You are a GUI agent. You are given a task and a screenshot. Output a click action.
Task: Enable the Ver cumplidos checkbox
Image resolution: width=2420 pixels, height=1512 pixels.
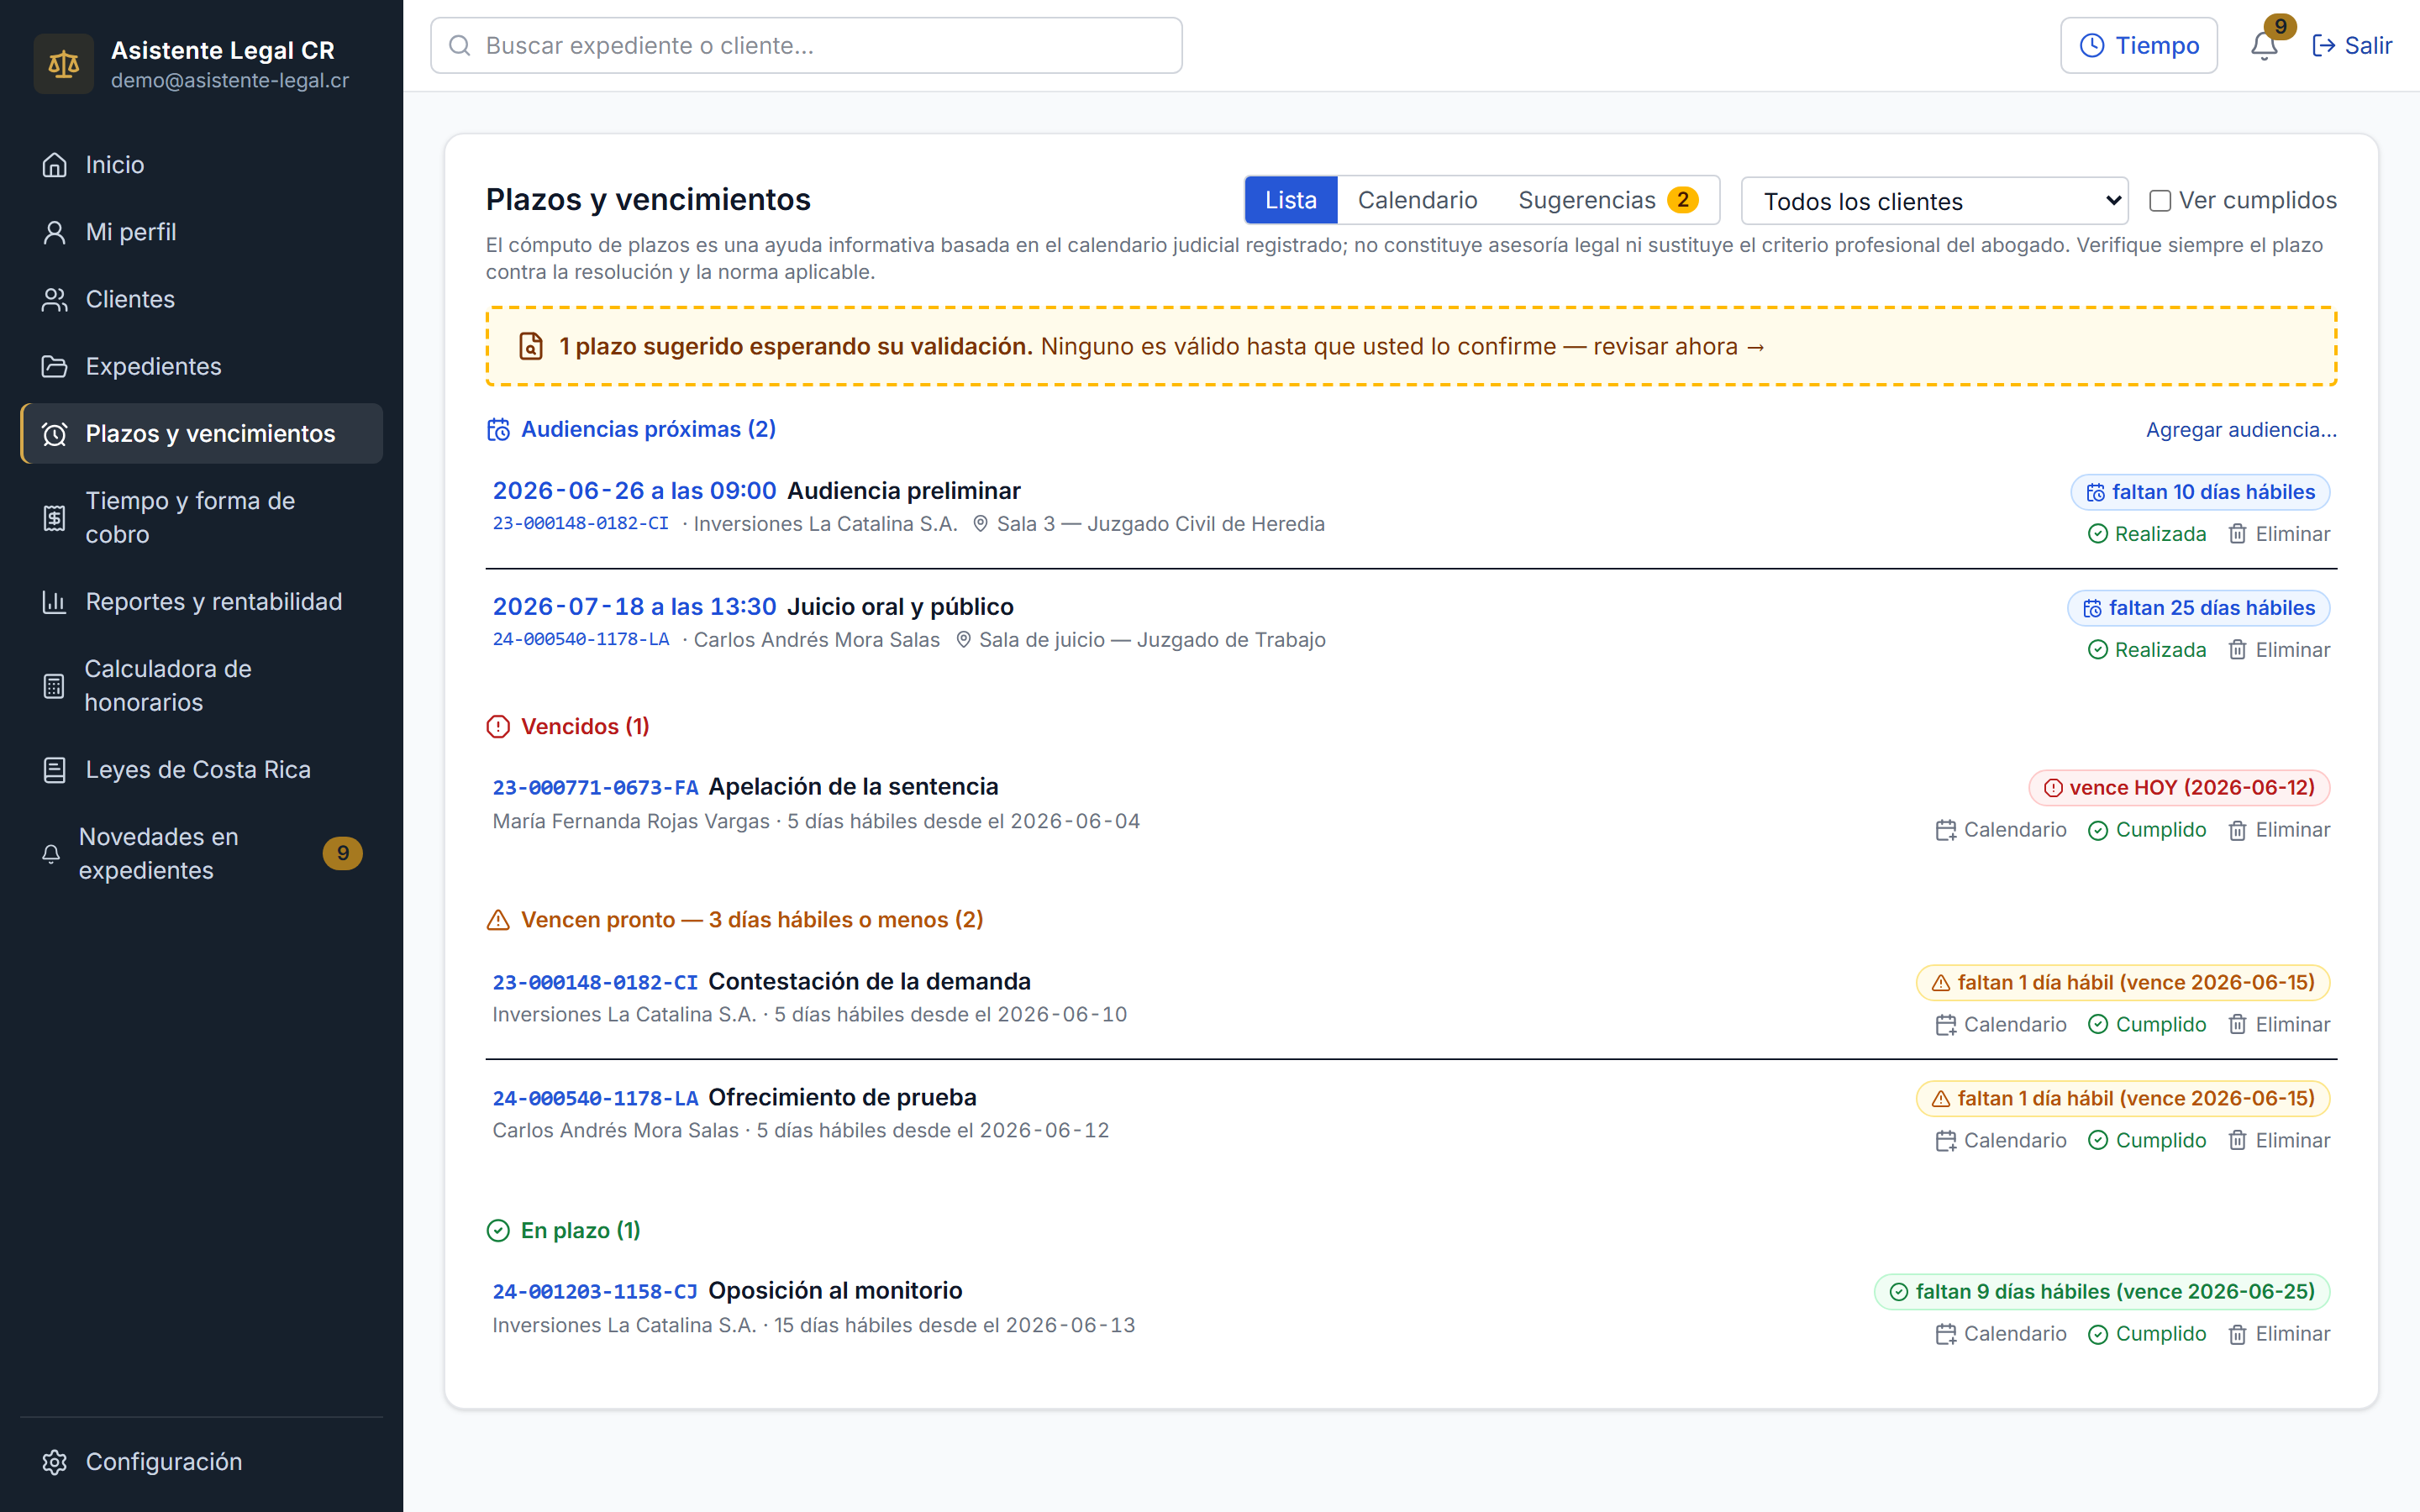tap(2160, 201)
